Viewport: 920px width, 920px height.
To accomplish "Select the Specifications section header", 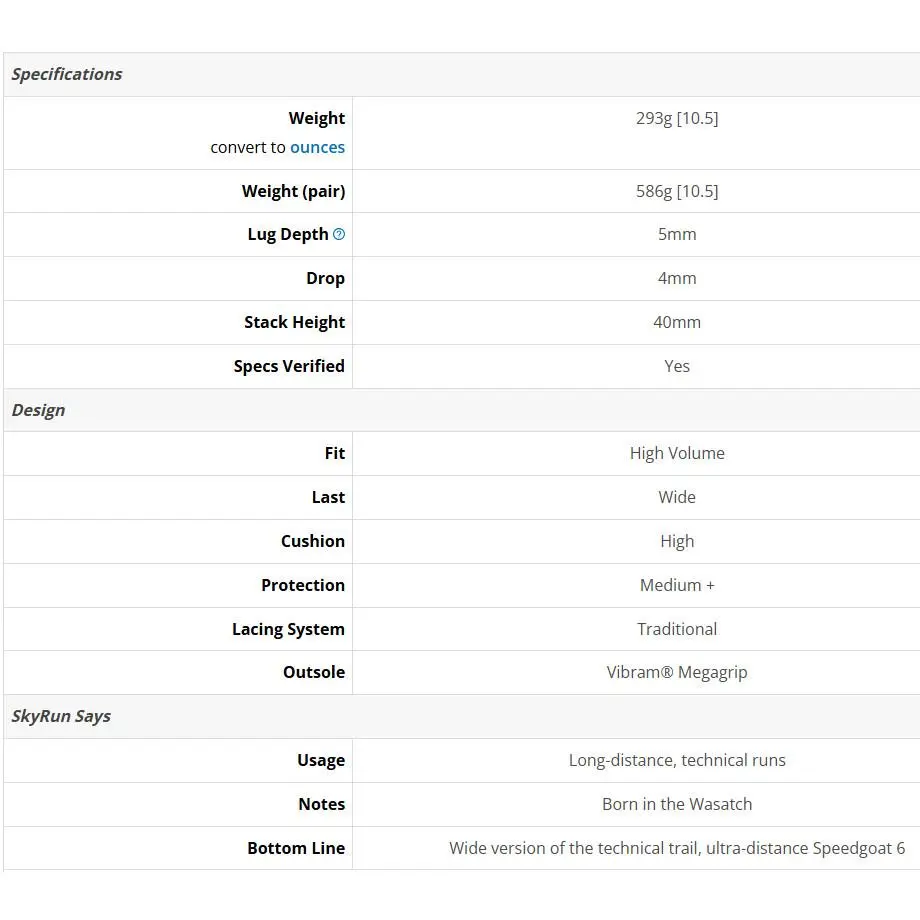I will tap(67, 75).
